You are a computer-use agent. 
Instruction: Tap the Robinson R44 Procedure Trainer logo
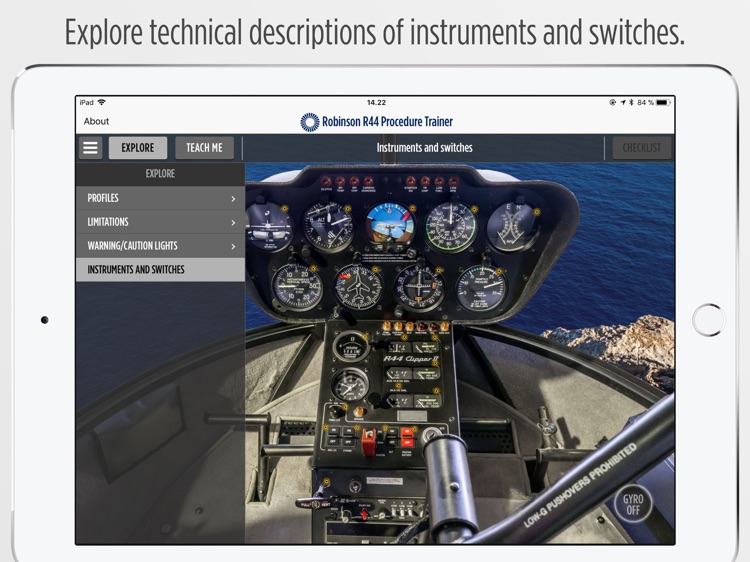click(x=376, y=122)
